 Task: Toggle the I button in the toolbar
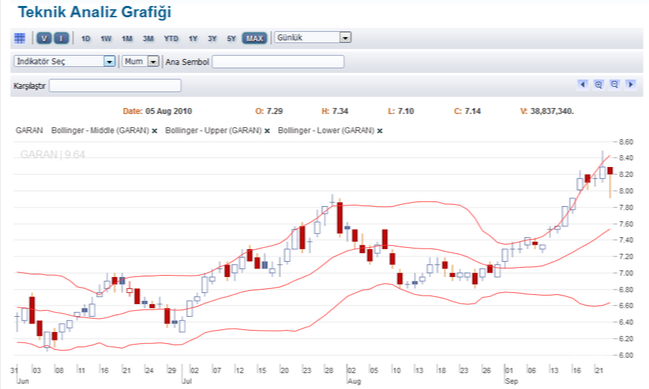[61, 38]
